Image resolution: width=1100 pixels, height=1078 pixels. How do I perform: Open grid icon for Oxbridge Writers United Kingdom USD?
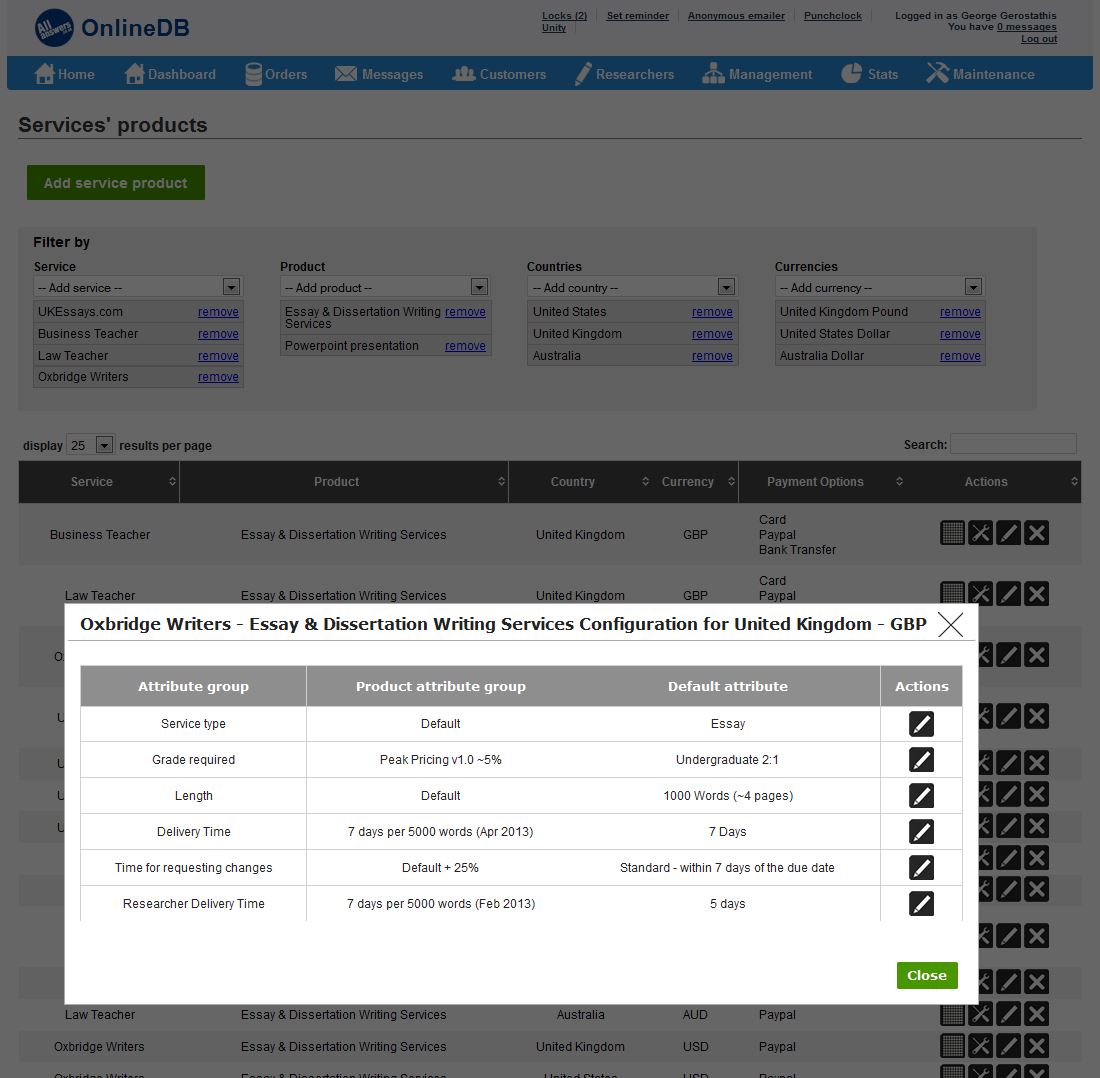(x=952, y=1046)
